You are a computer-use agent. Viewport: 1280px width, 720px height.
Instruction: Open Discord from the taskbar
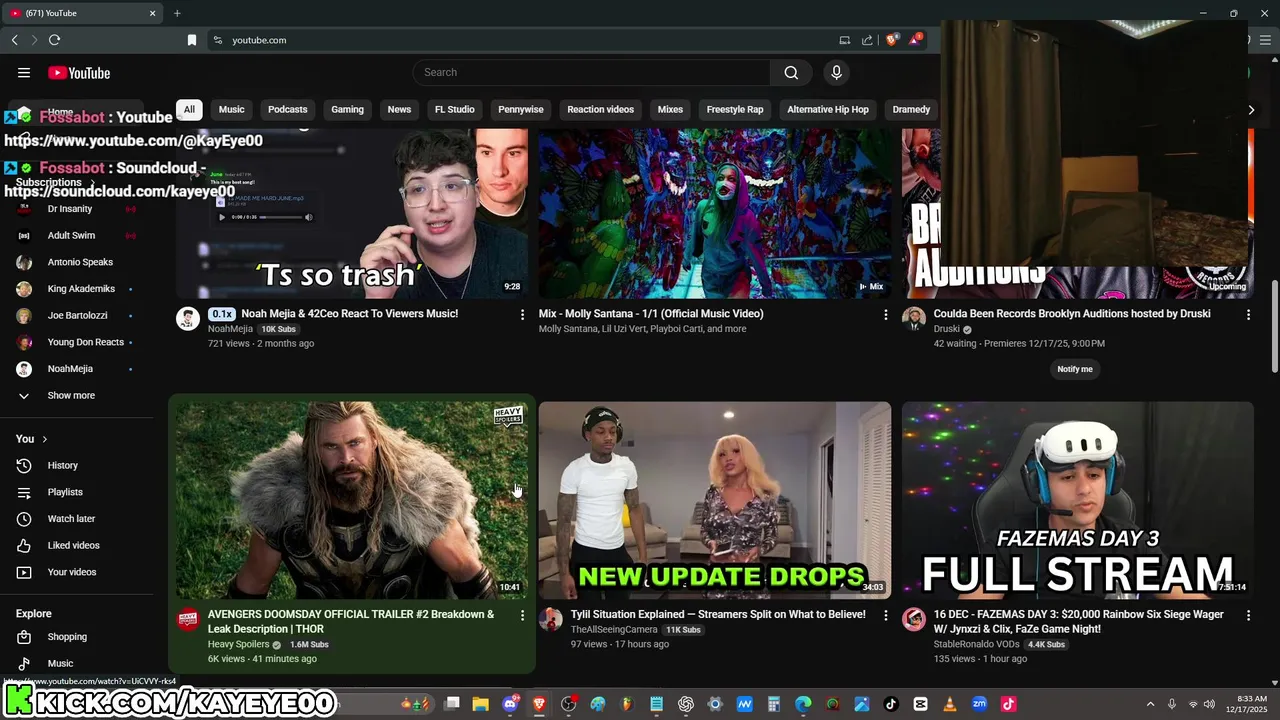[x=511, y=704]
